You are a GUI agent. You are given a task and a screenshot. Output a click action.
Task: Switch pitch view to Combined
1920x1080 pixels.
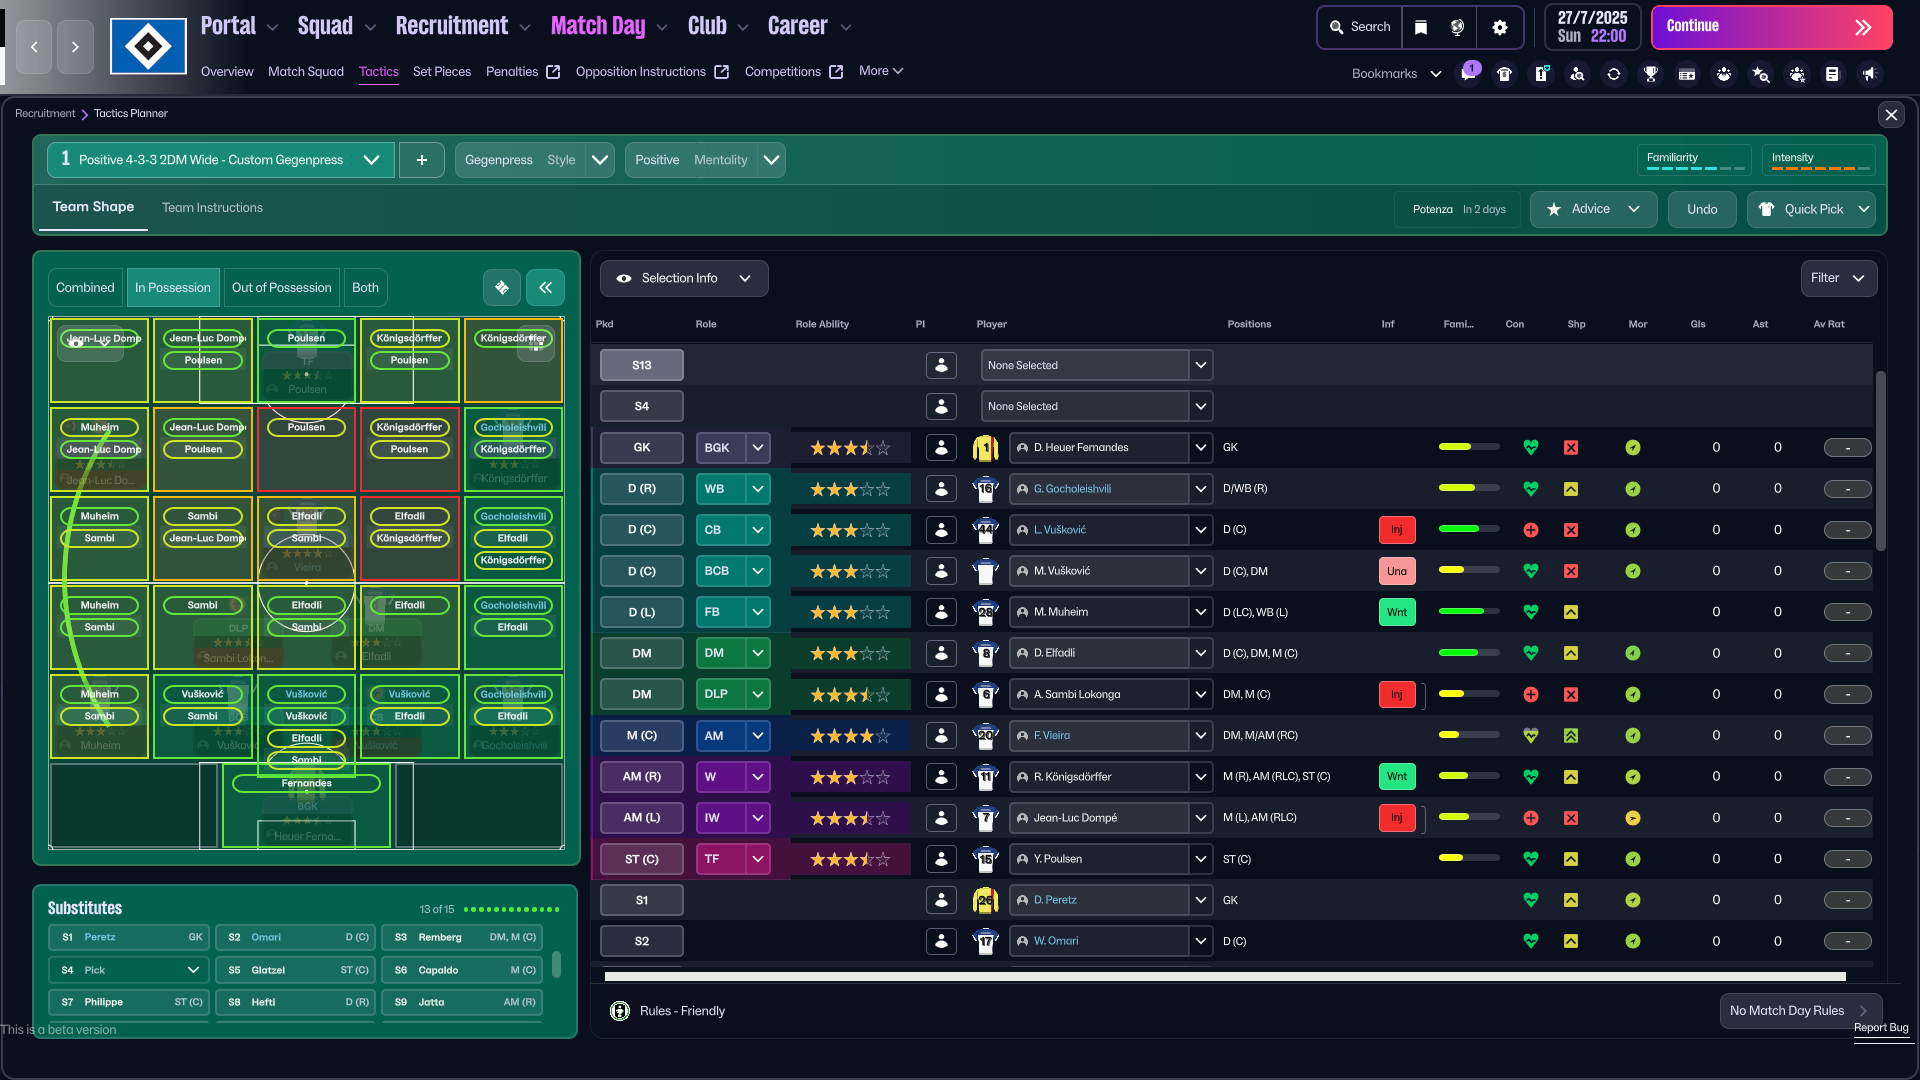click(x=85, y=288)
